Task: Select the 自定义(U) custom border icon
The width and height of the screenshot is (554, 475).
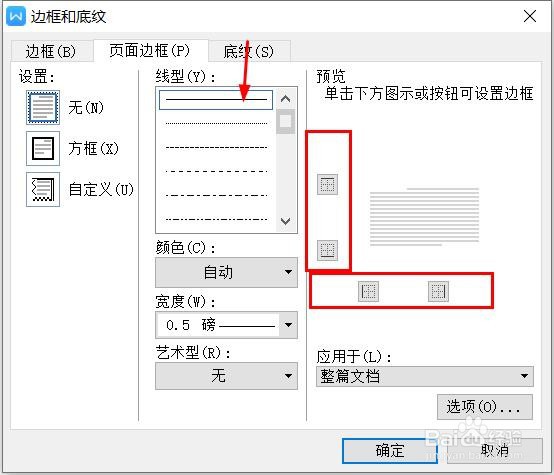Action: (x=43, y=189)
